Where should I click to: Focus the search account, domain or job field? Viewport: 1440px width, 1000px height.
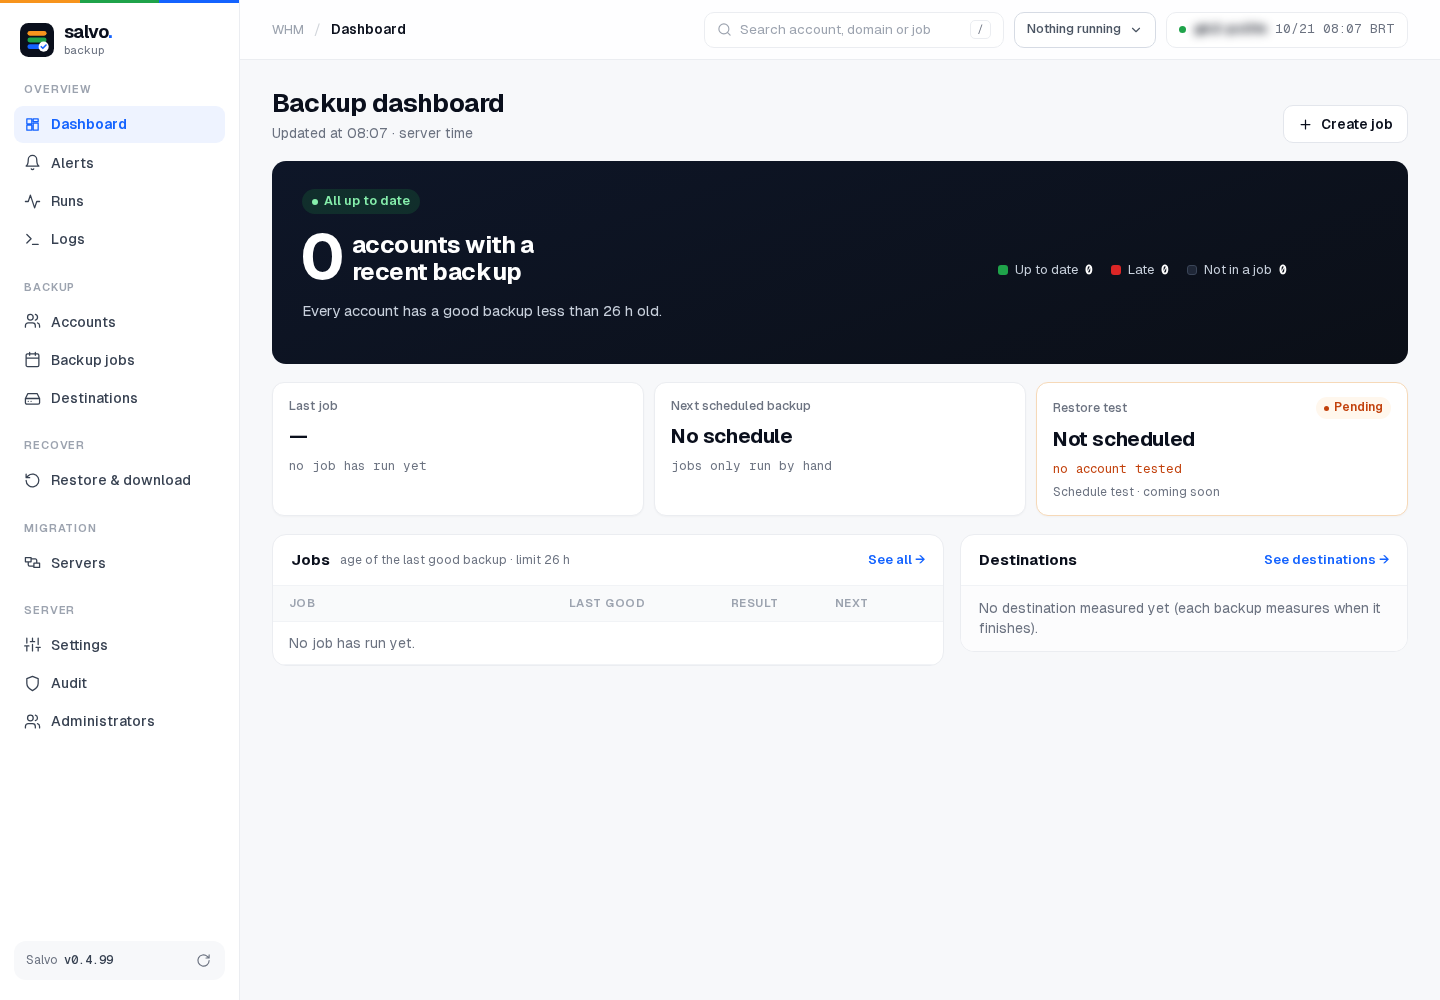pyautogui.click(x=853, y=30)
